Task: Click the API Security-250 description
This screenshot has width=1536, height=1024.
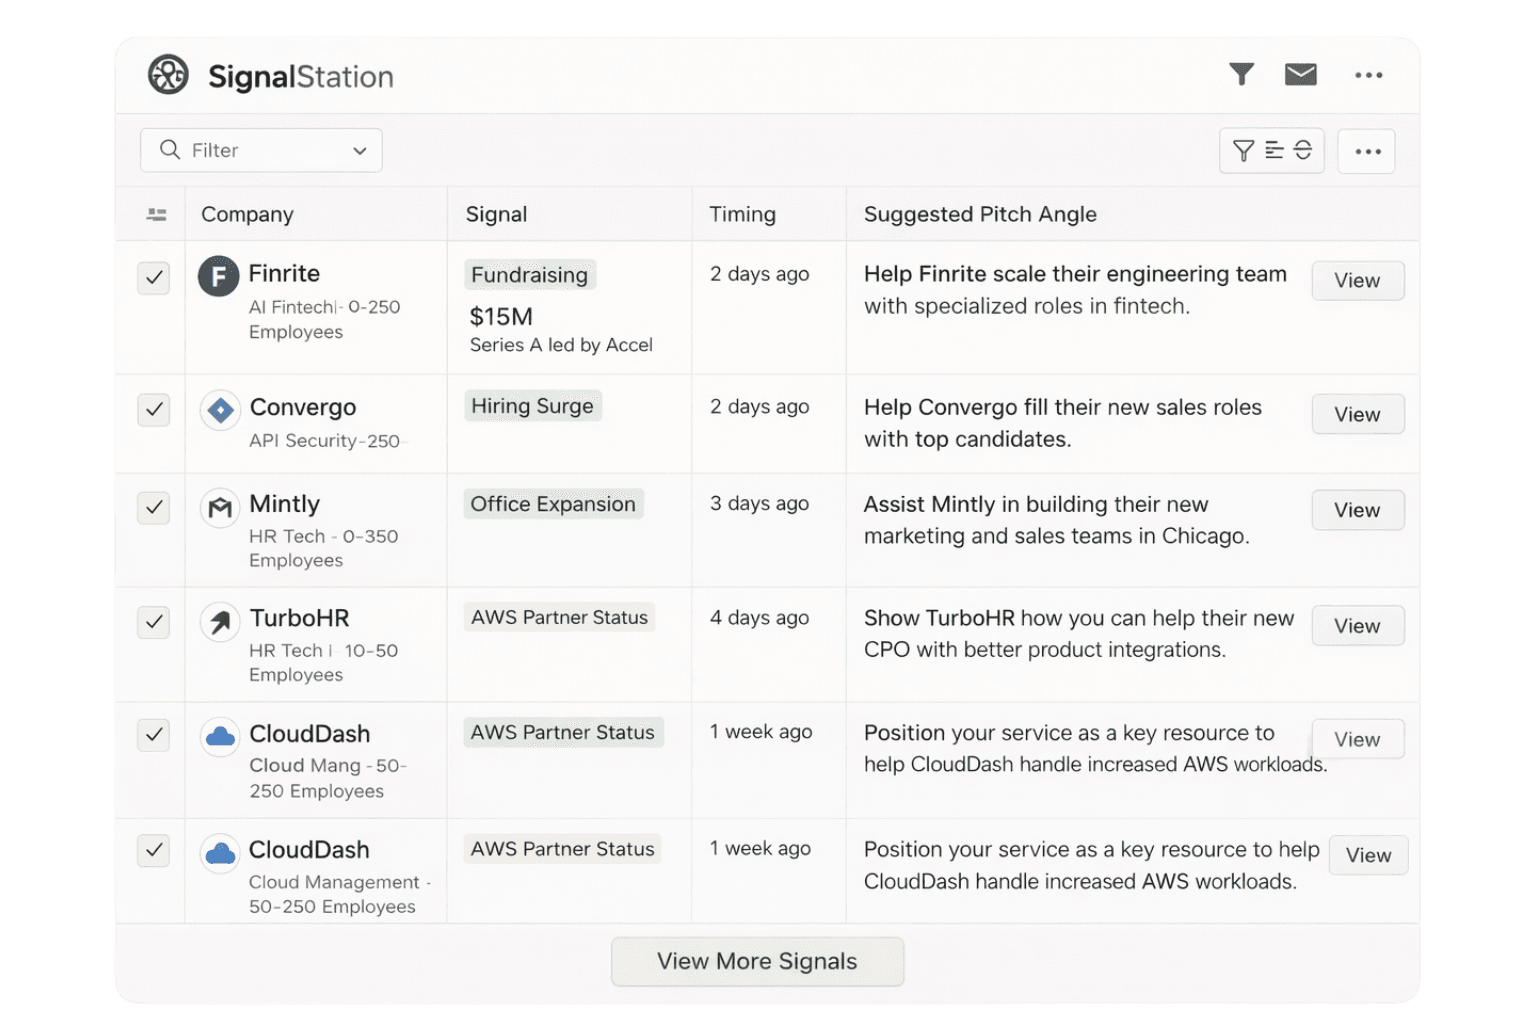Action: point(325,441)
